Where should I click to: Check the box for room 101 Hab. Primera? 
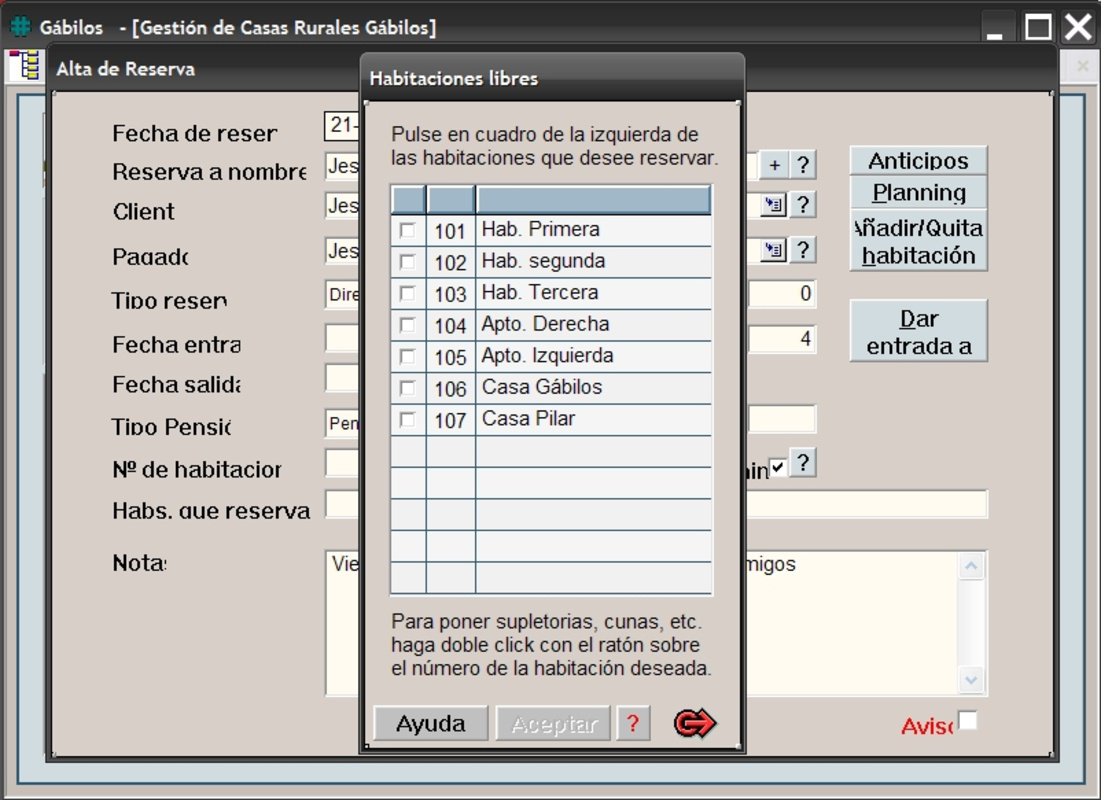click(407, 230)
